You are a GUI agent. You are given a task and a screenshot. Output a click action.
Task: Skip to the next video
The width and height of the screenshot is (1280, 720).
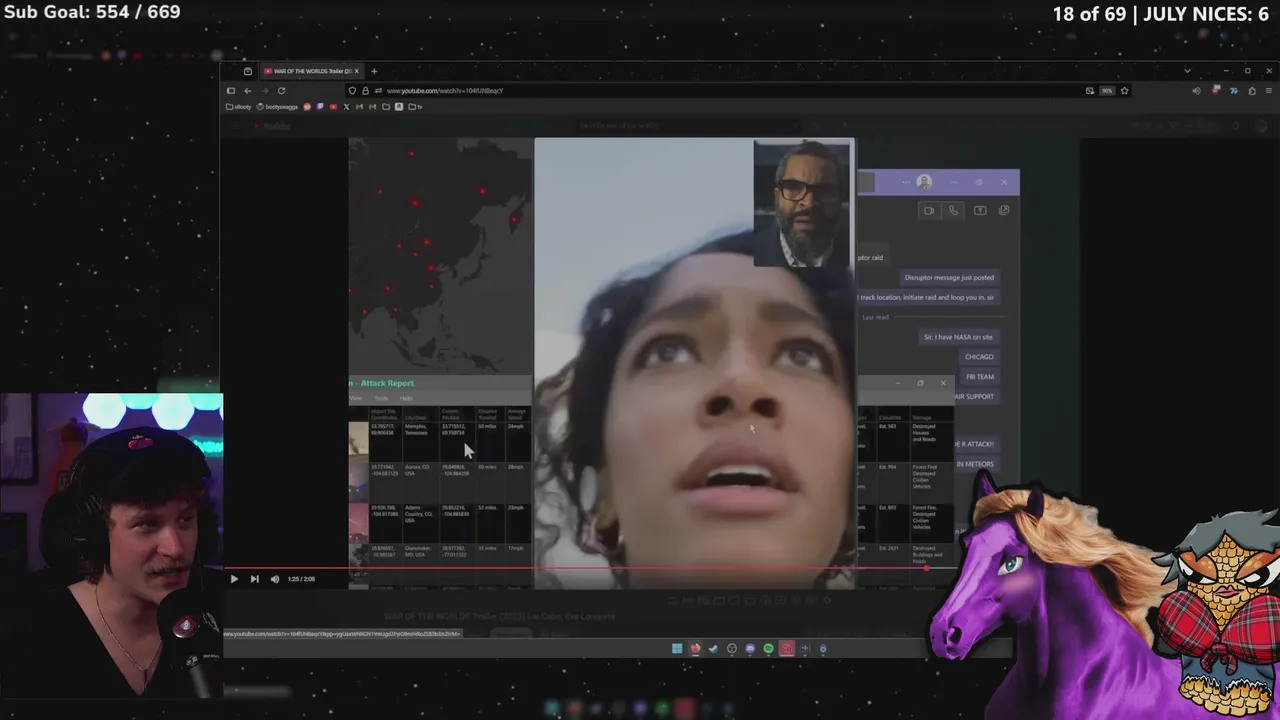(x=254, y=579)
